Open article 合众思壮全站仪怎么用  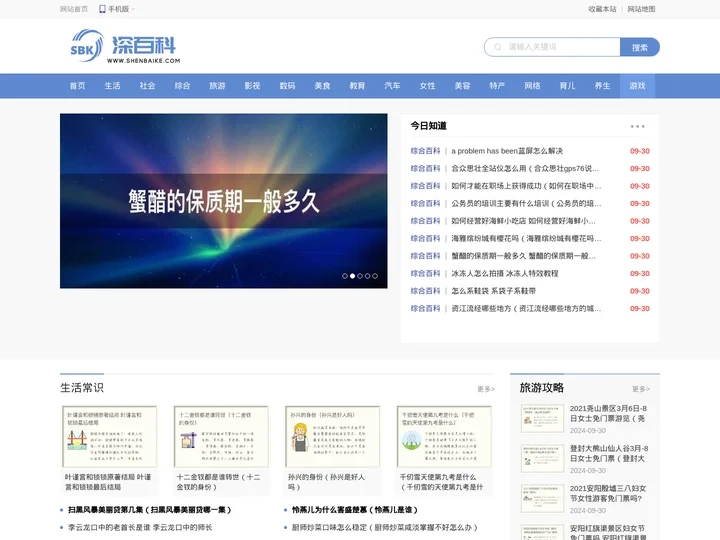pos(525,169)
